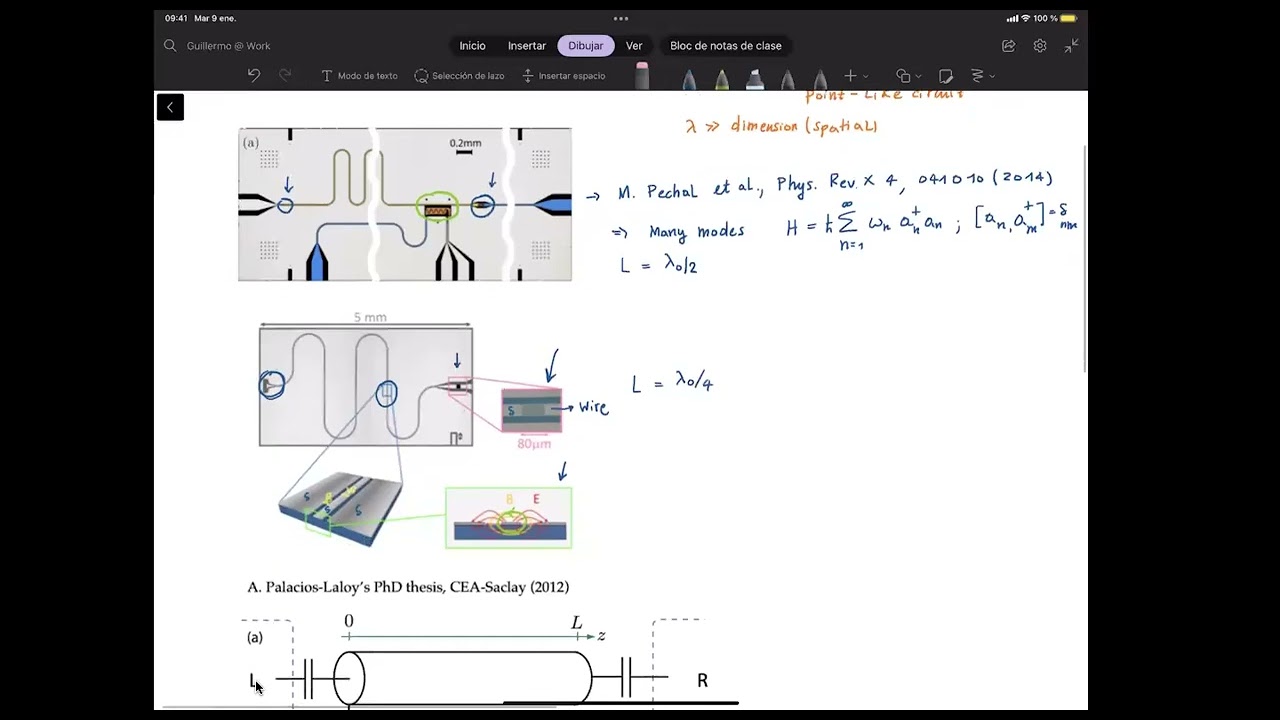Select the highlighter marker tool
Screen dimensions: 1280x720
[x=755, y=78]
